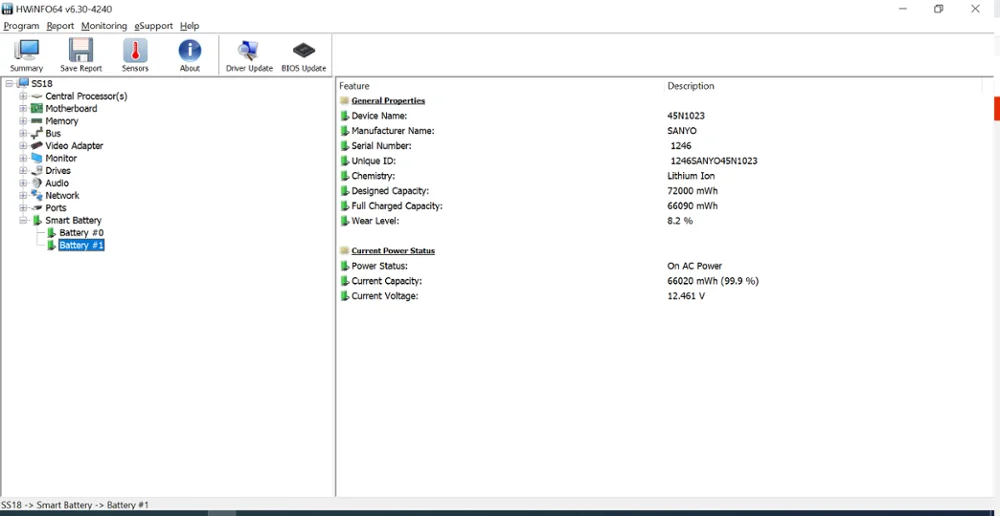Click the 12.461 V voltage value
The height and width of the screenshot is (516, 1000).
686,296
